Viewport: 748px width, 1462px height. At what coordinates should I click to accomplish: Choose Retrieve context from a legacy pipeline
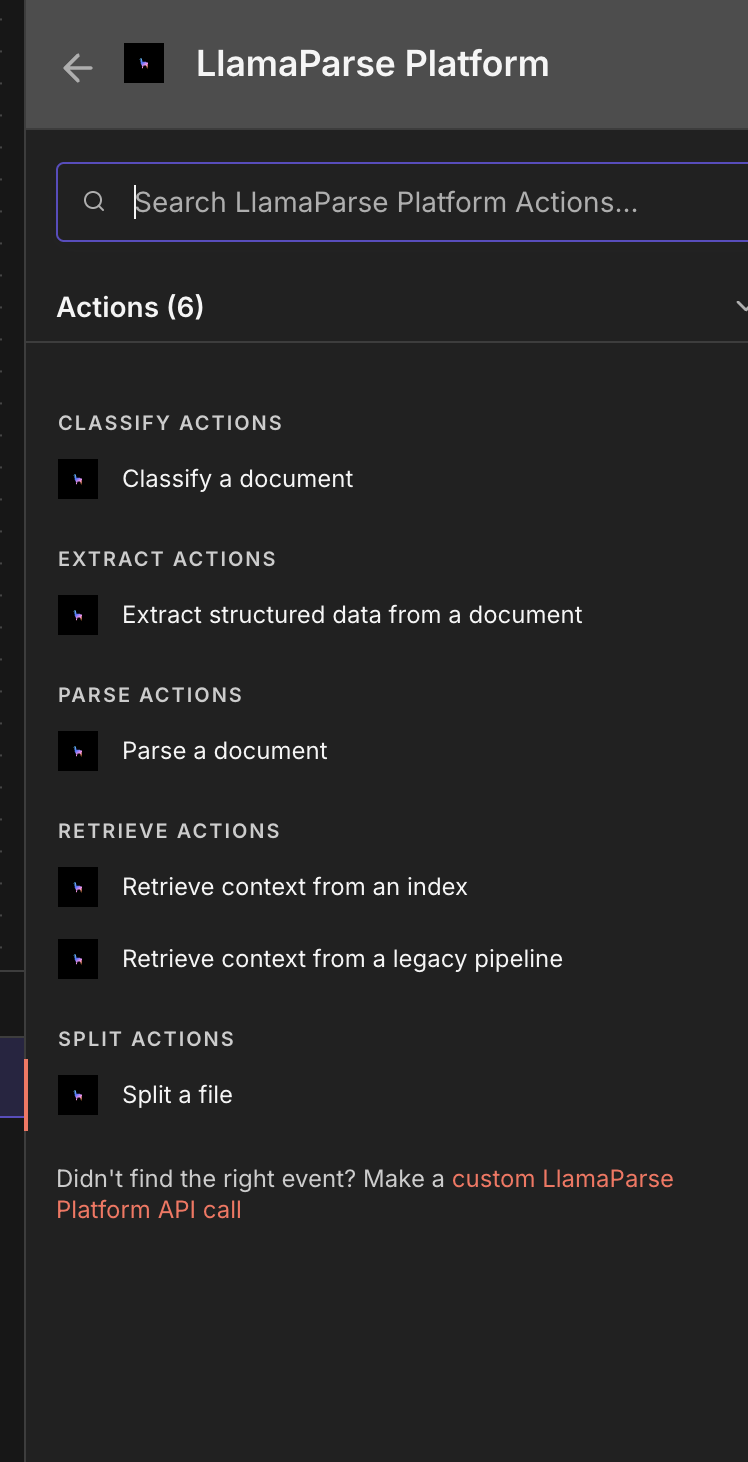(342, 959)
